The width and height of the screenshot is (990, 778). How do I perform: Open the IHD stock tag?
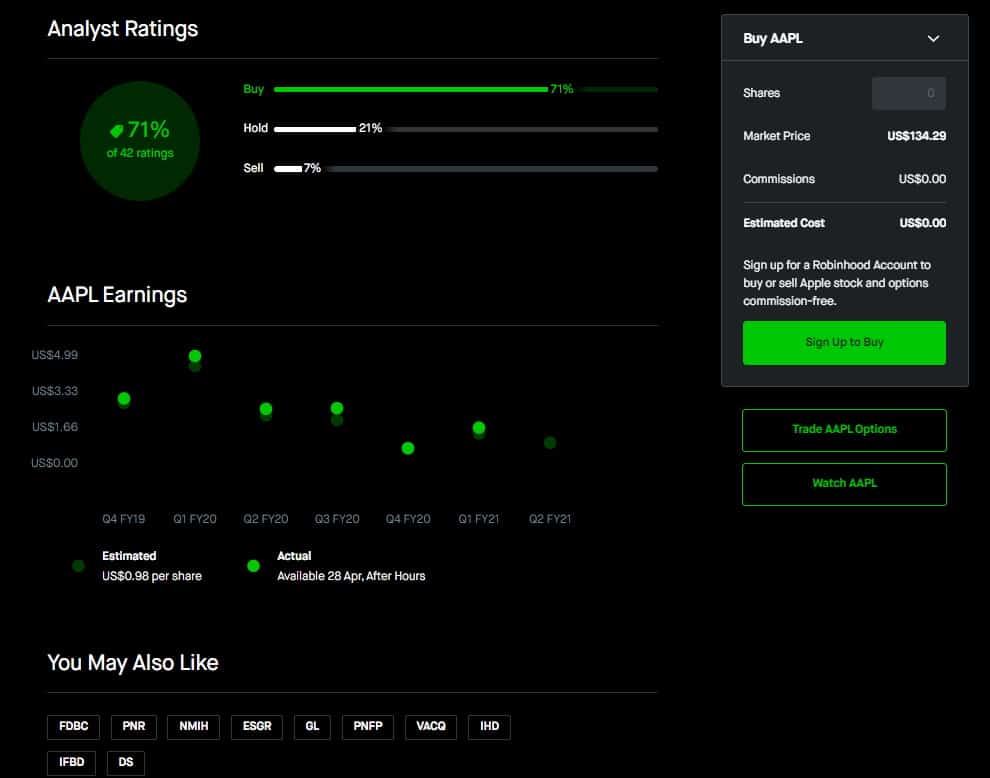click(x=489, y=727)
